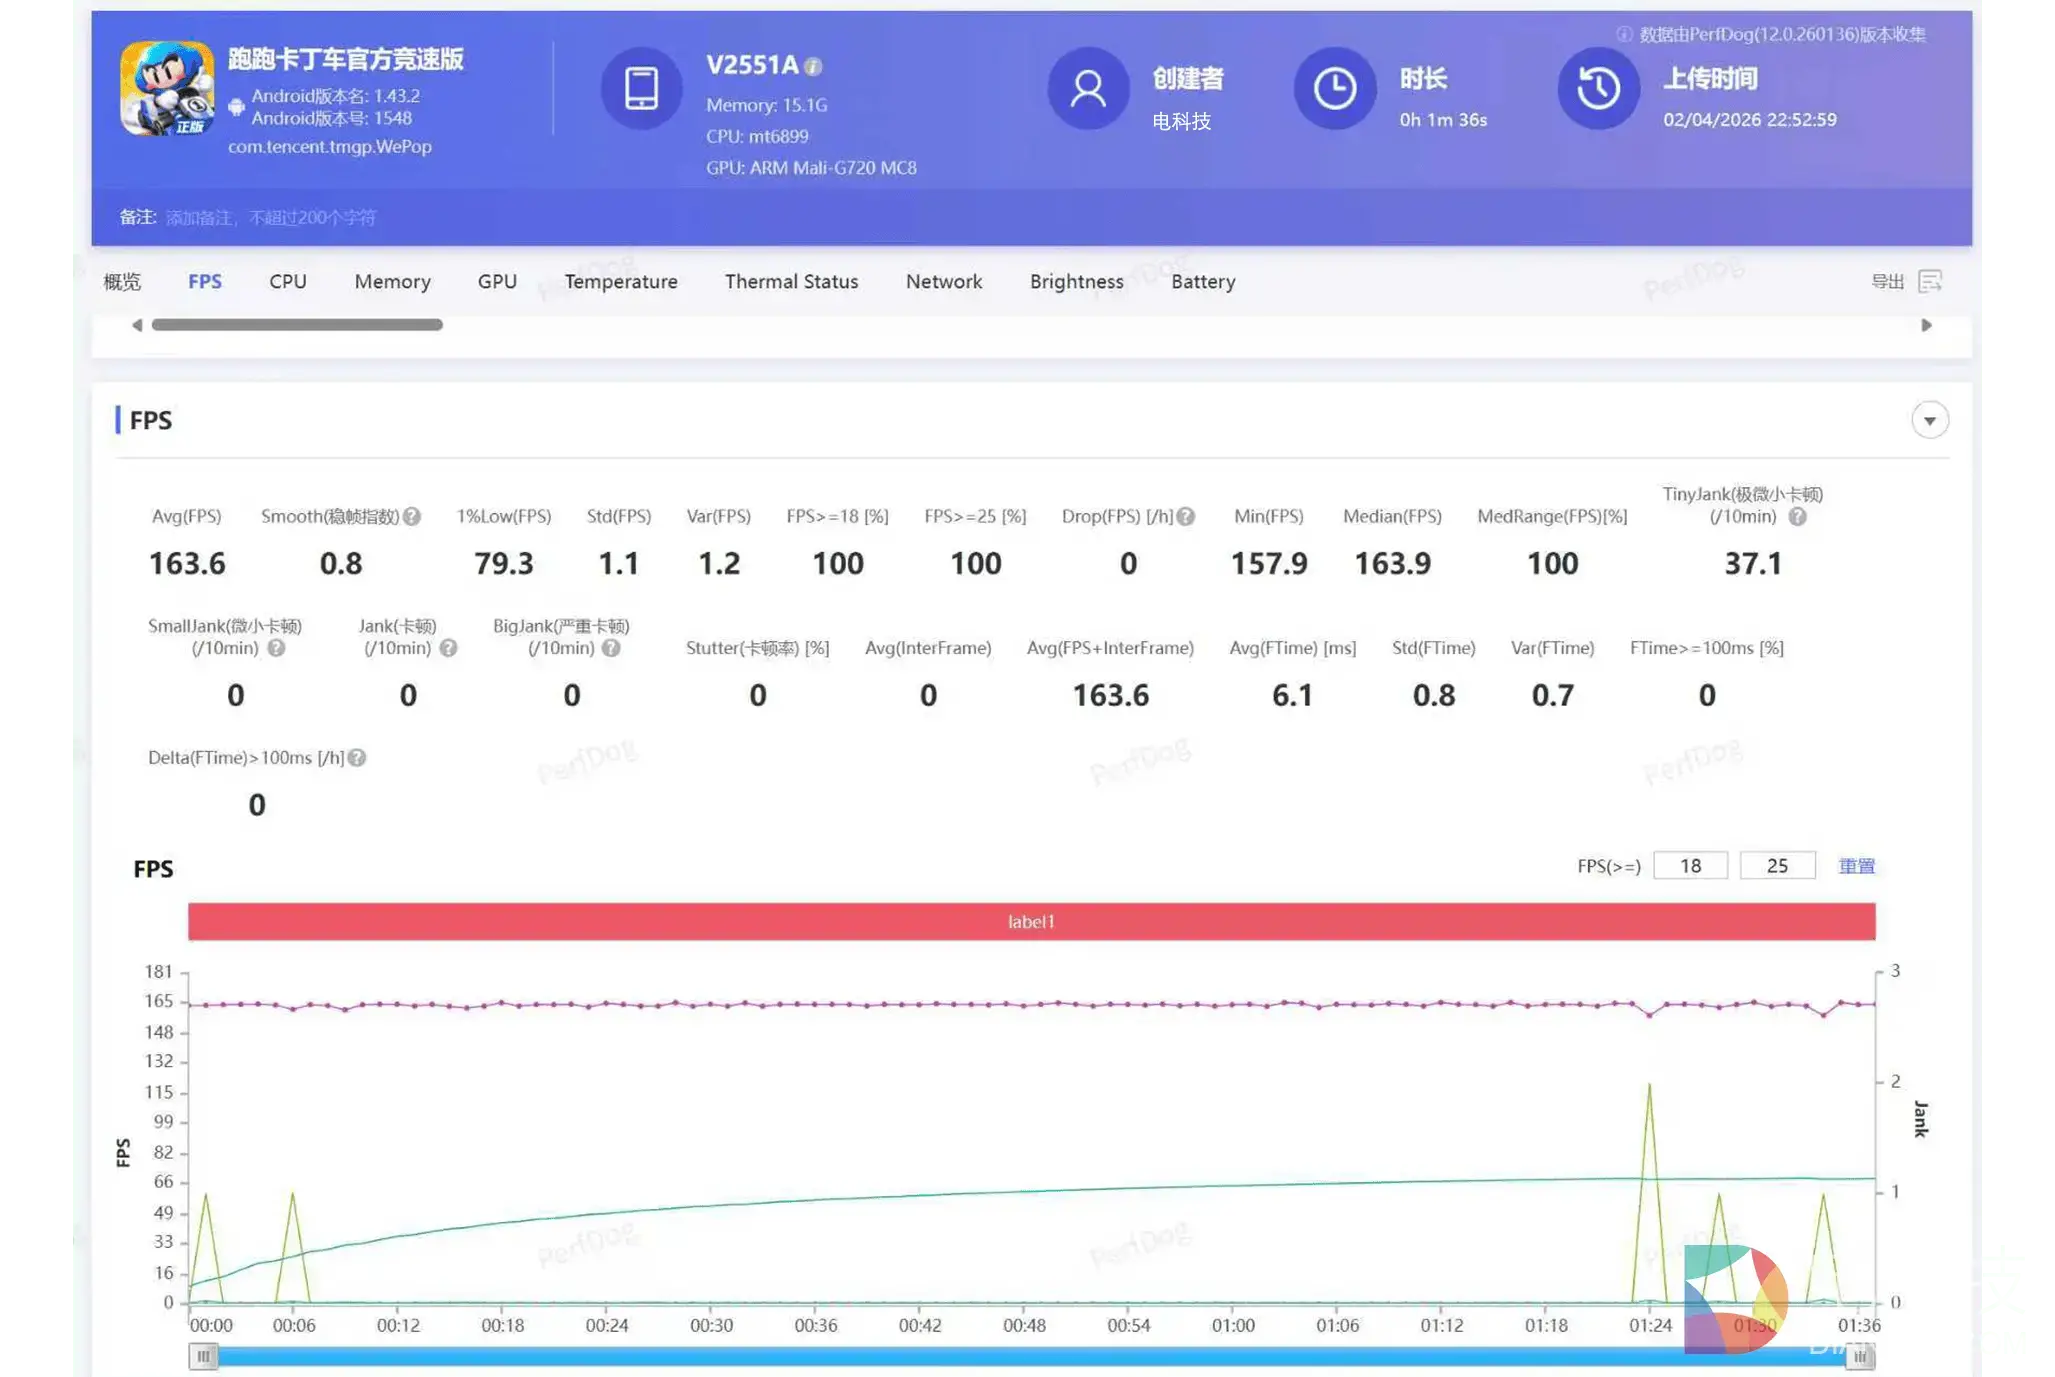Click help icon beside Delta(FTime)>100ms
The height and width of the screenshot is (1377, 2055).
(x=357, y=758)
